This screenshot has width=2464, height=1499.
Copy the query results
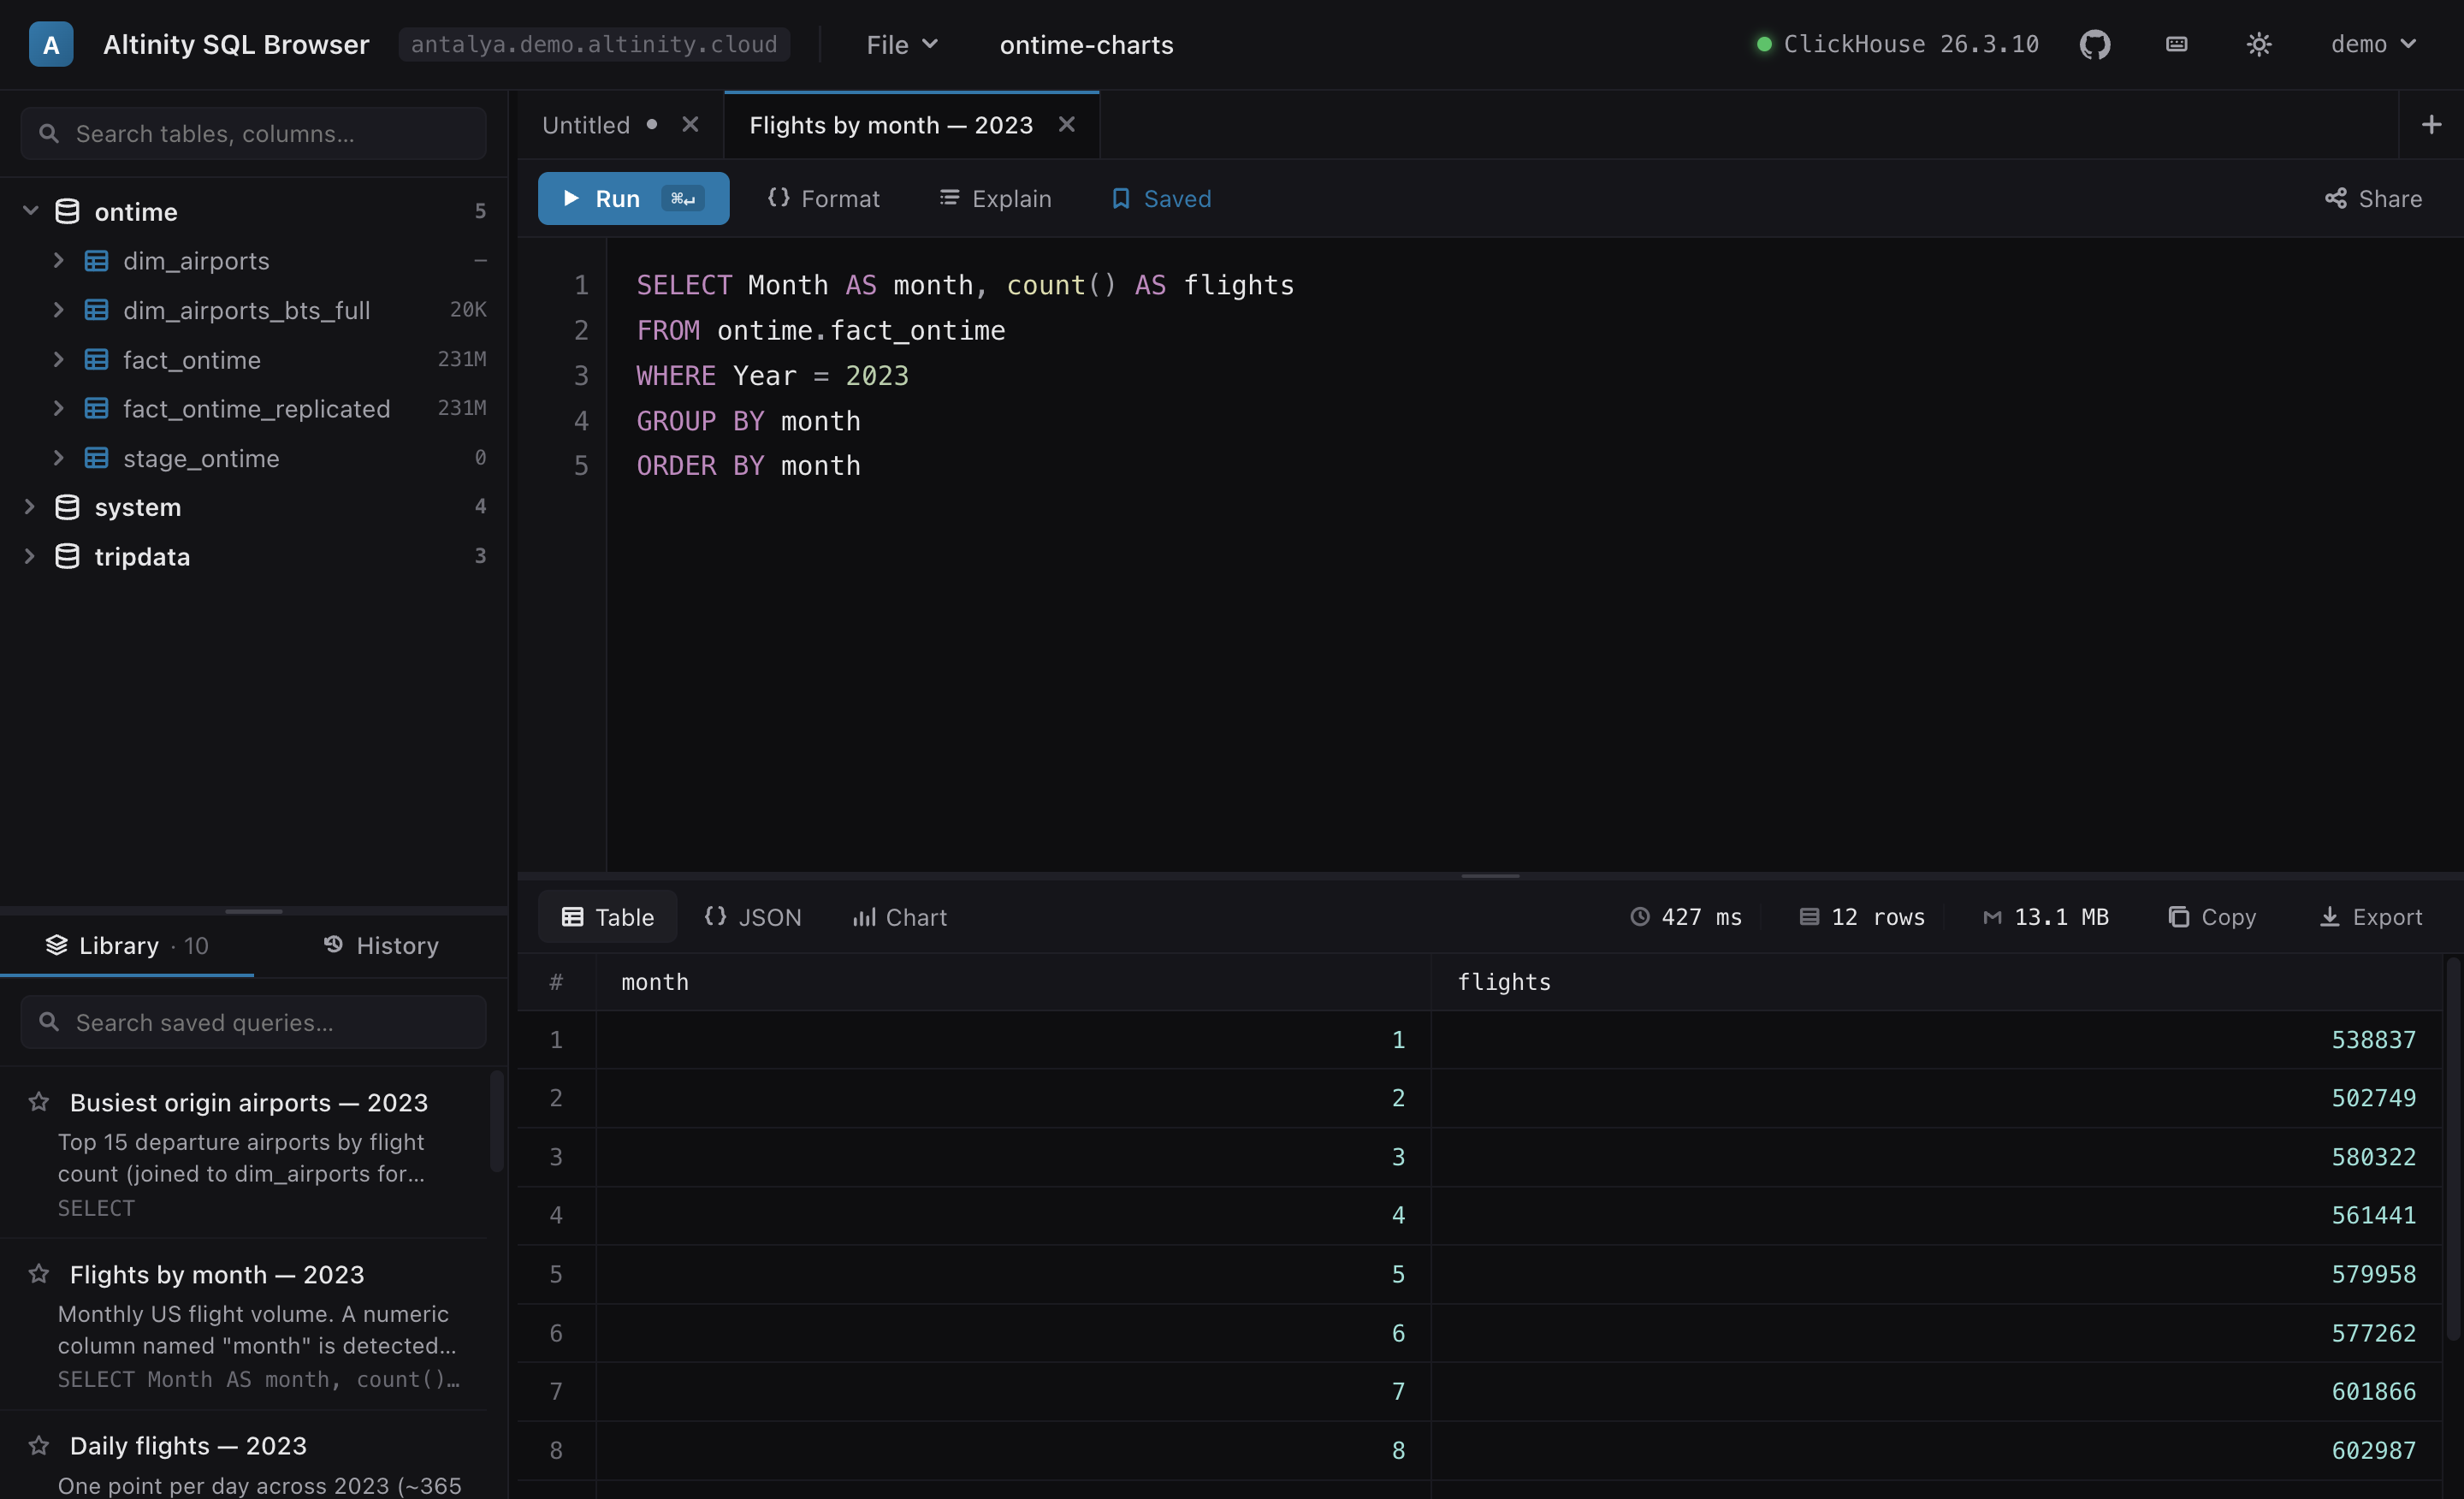pyautogui.click(x=2212, y=916)
